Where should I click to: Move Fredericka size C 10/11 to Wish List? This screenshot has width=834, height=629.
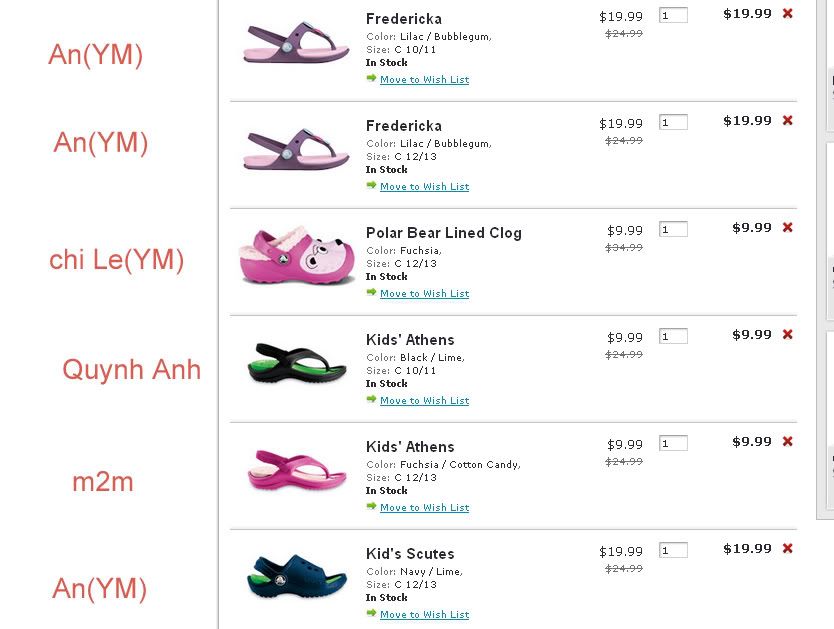tap(424, 80)
